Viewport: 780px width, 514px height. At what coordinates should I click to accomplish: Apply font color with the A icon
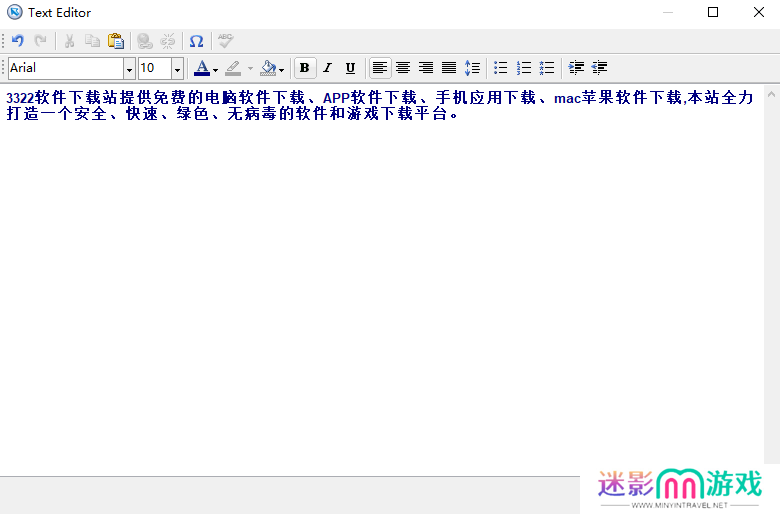click(x=201, y=68)
